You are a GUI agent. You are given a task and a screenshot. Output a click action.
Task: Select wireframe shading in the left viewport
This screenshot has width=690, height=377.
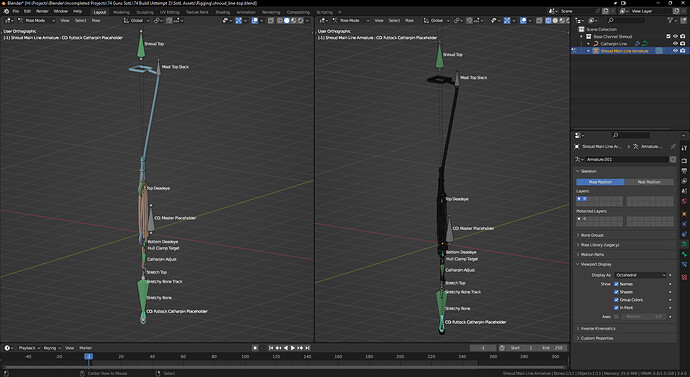[x=280, y=20]
